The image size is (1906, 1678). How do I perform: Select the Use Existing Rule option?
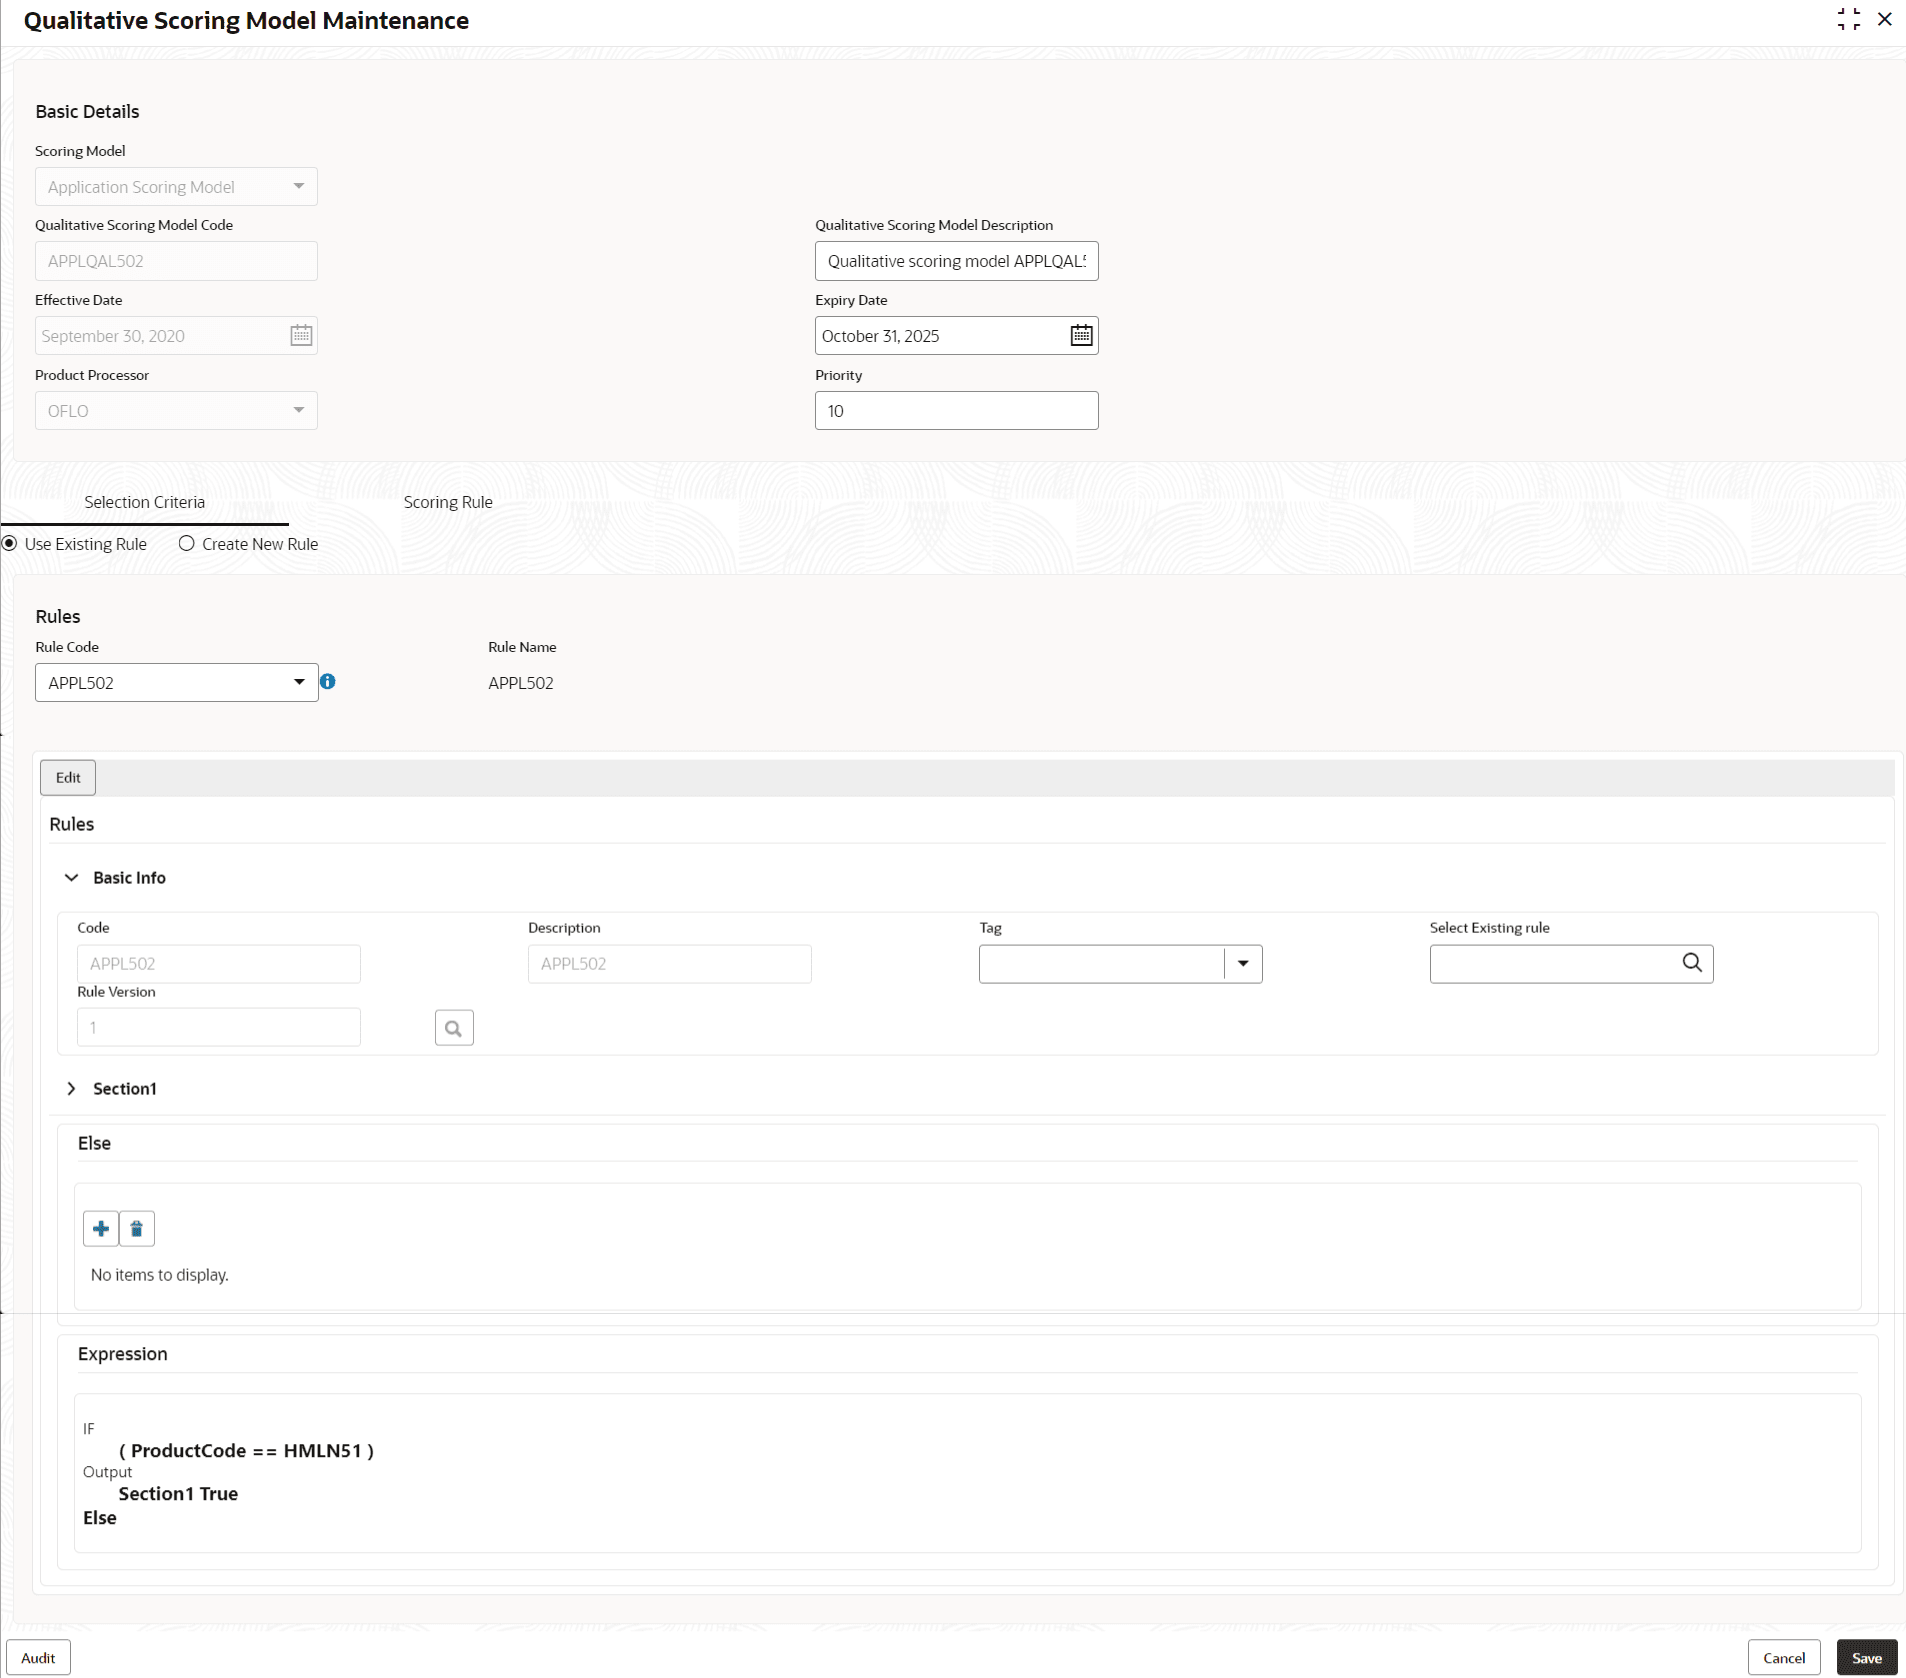coord(10,543)
